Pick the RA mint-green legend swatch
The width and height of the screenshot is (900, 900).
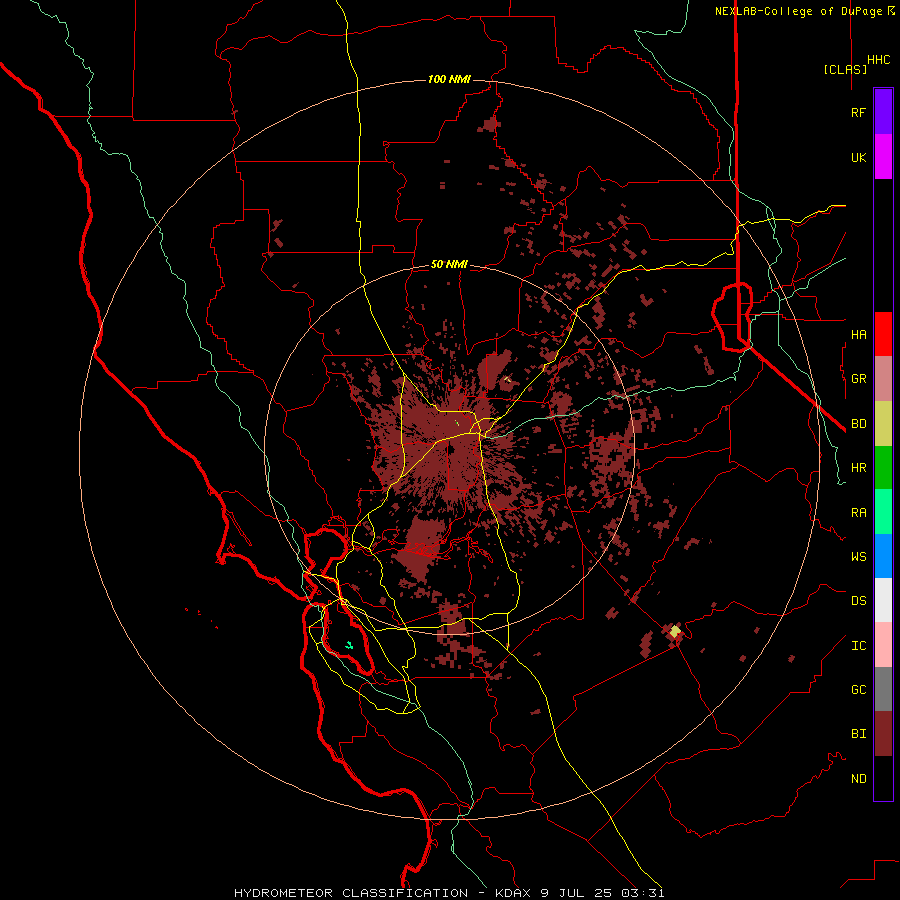point(883,512)
